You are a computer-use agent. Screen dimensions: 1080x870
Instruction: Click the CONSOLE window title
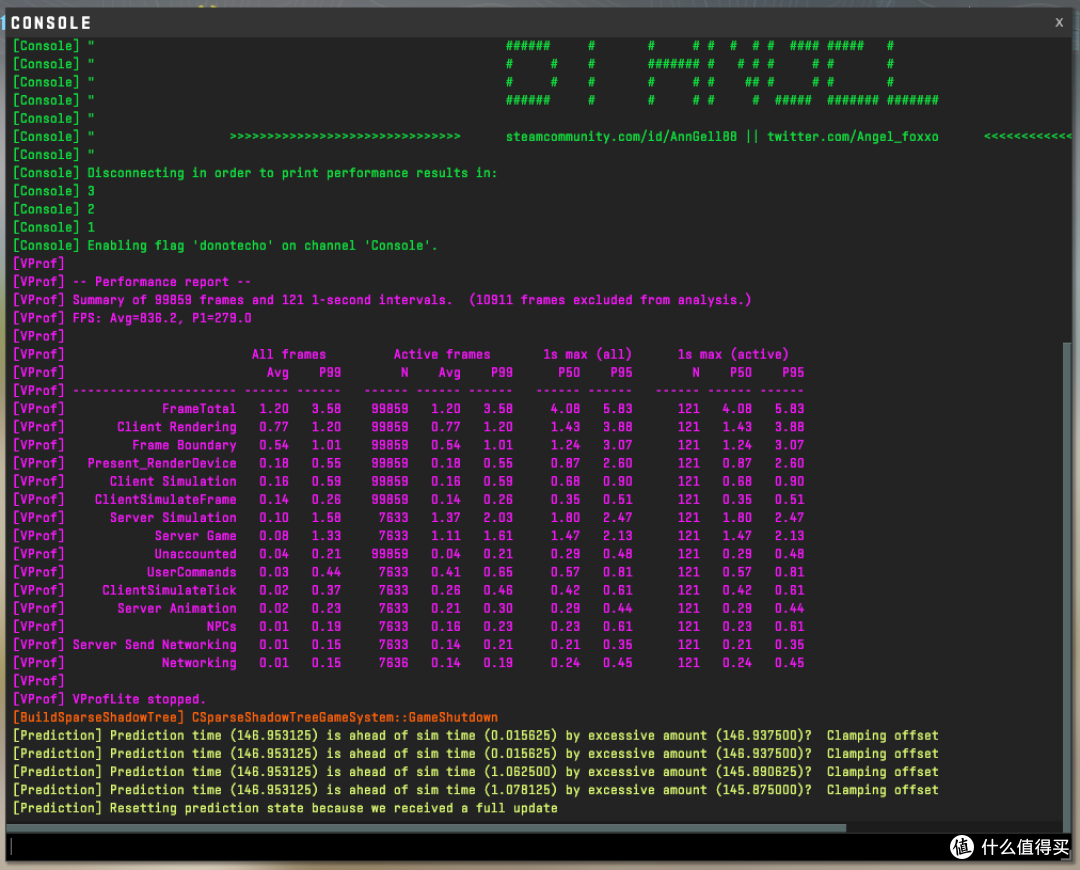(x=51, y=23)
